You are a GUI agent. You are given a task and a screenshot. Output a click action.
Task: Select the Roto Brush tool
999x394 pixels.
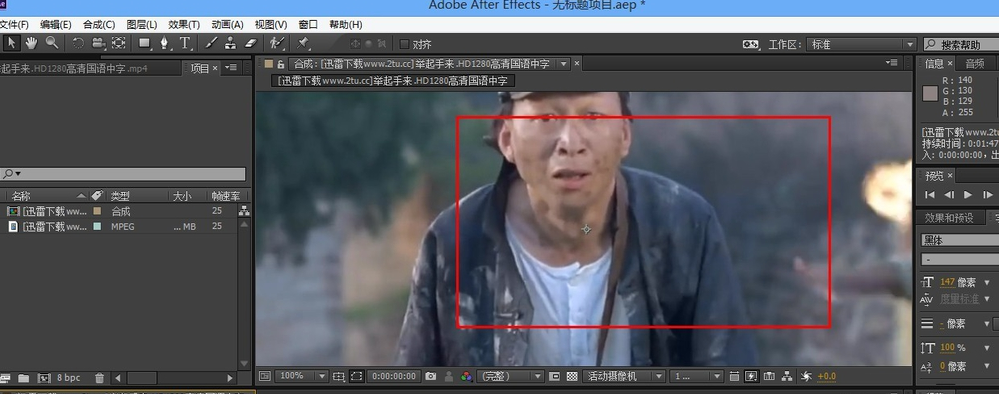point(276,43)
